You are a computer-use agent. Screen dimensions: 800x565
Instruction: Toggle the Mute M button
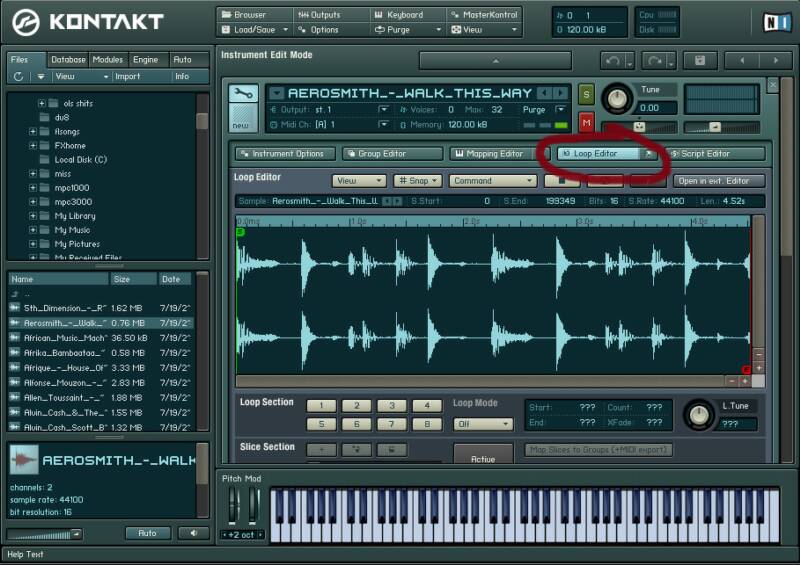[586, 122]
